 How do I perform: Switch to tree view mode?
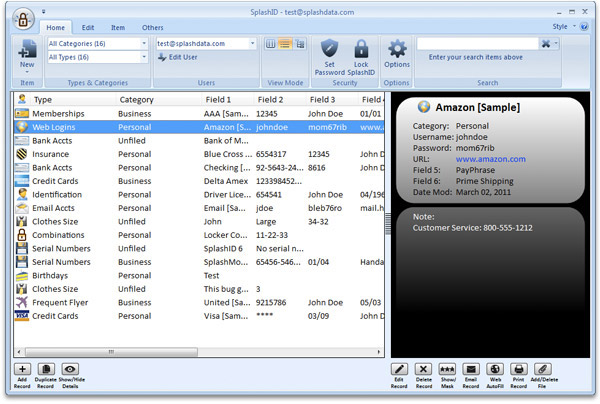tap(300, 44)
